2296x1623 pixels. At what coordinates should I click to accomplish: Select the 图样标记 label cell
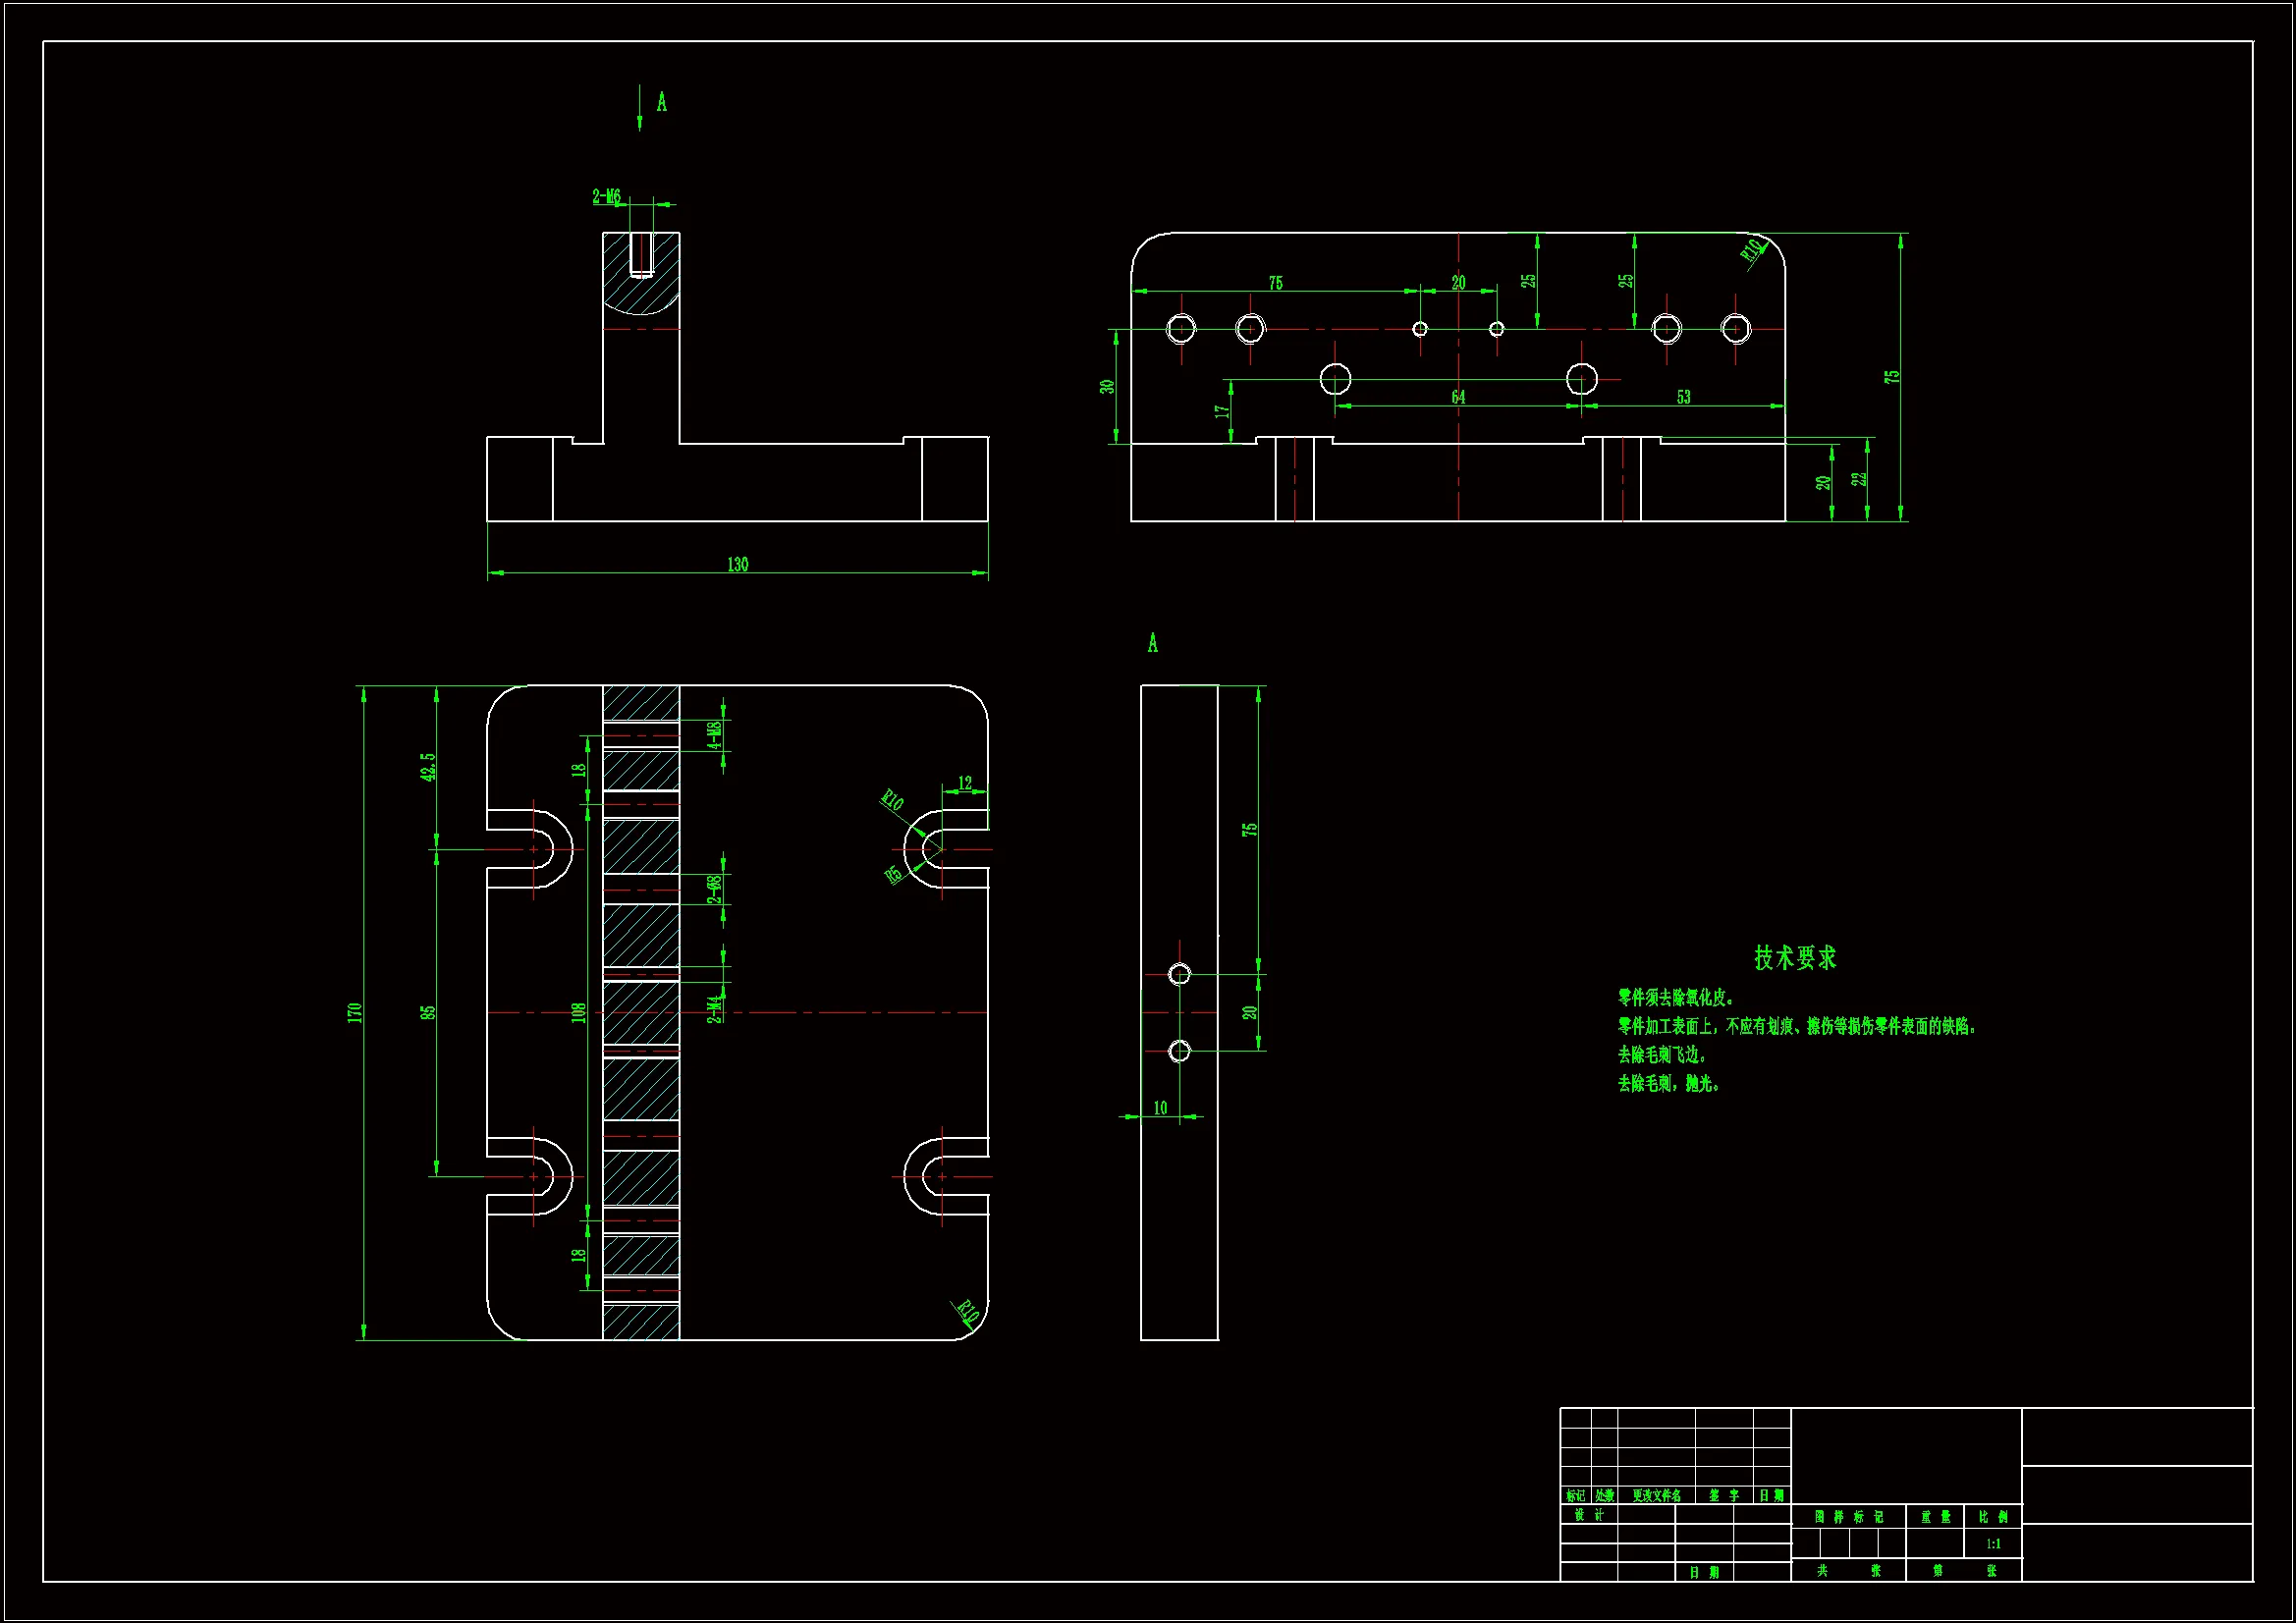pyautogui.click(x=1848, y=1517)
